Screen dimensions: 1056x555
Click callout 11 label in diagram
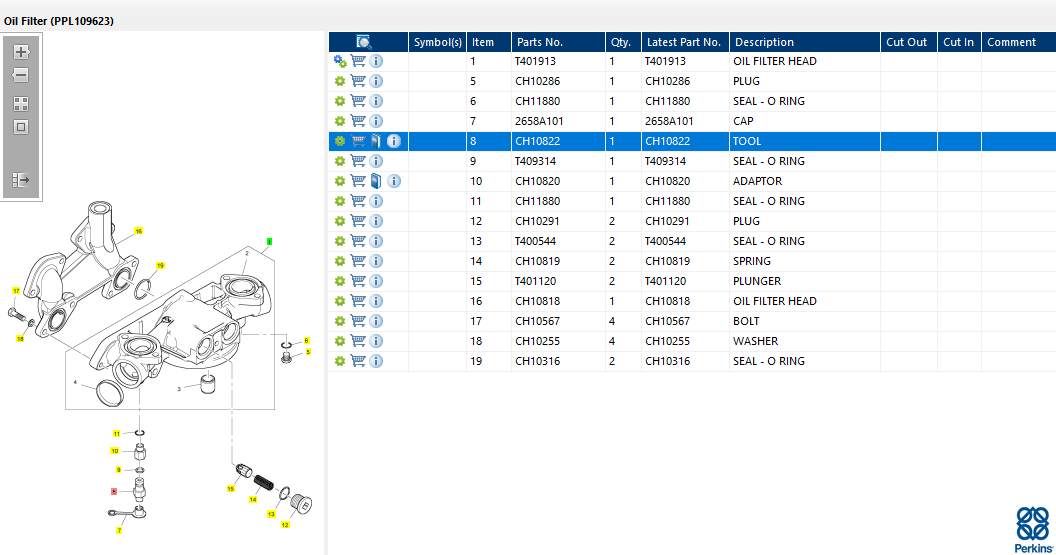point(117,434)
